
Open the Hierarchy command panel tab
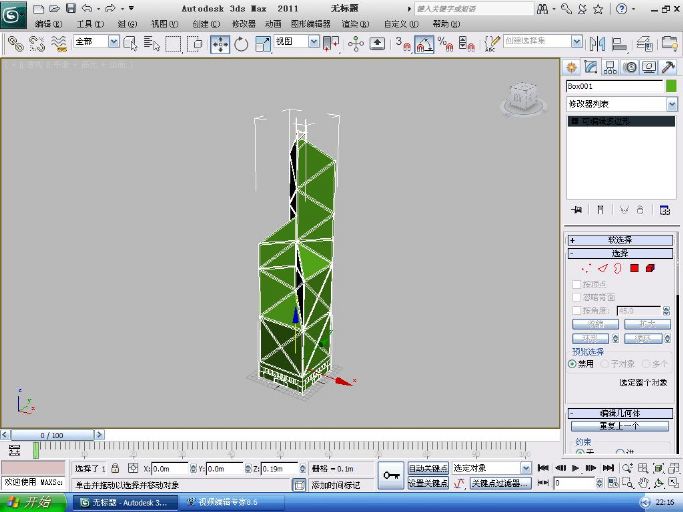click(x=610, y=68)
